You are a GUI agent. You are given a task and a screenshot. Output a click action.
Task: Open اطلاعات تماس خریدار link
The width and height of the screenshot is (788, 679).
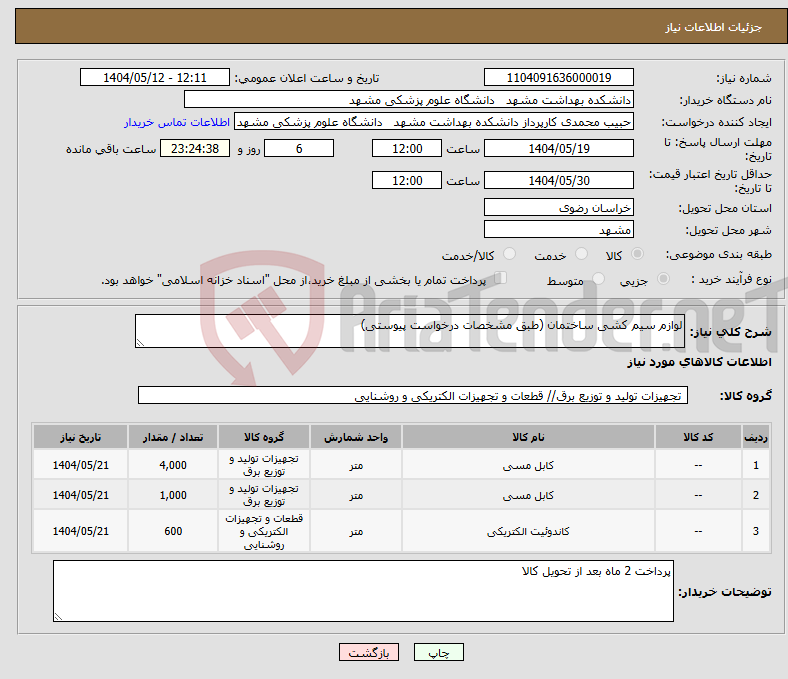click(177, 122)
